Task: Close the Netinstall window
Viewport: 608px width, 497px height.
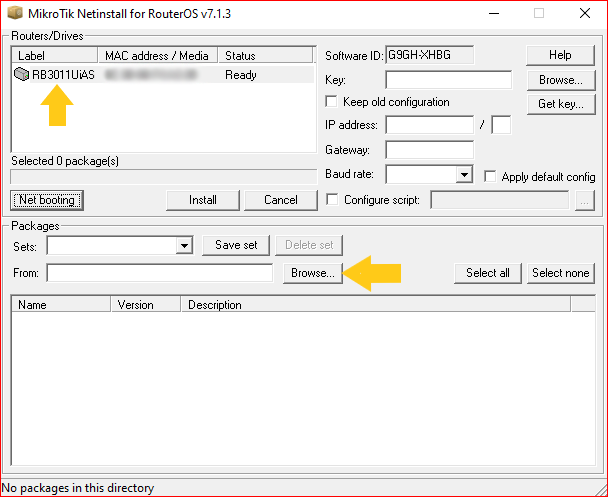Action: tap(585, 13)
